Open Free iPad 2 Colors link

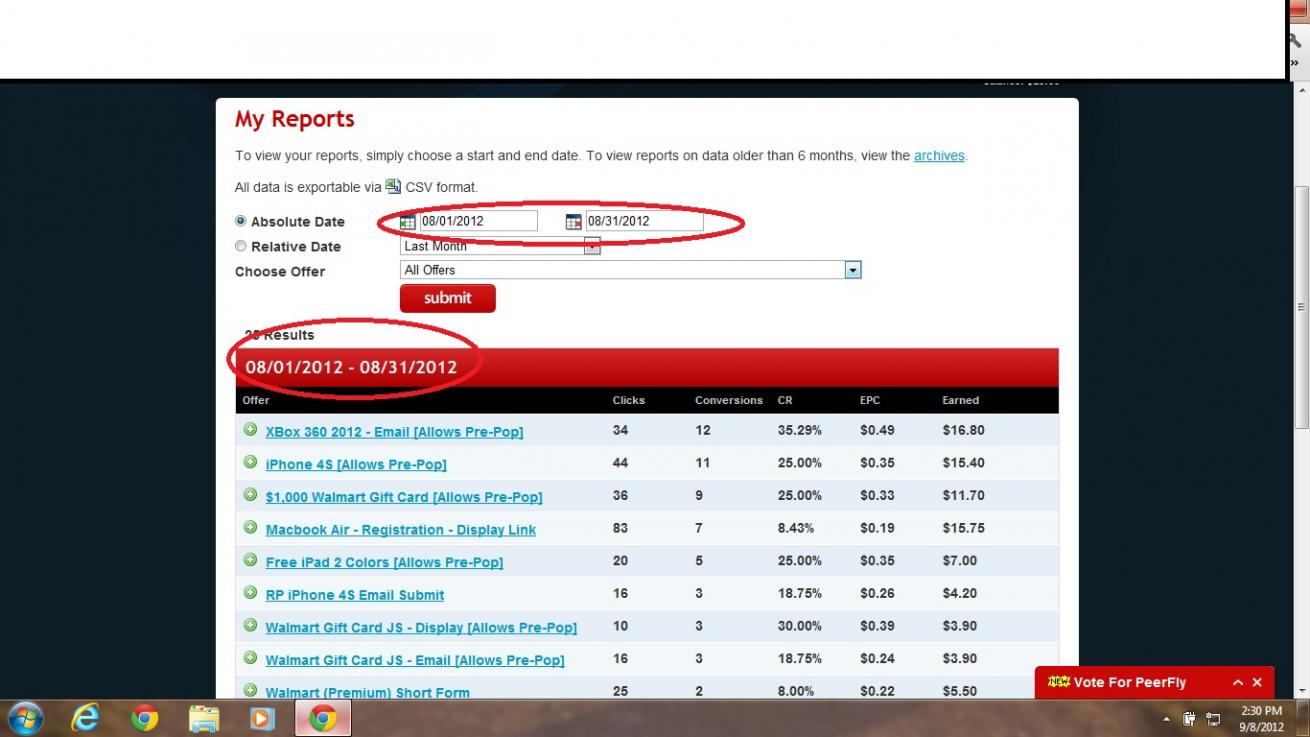click(x=384, y=562)
